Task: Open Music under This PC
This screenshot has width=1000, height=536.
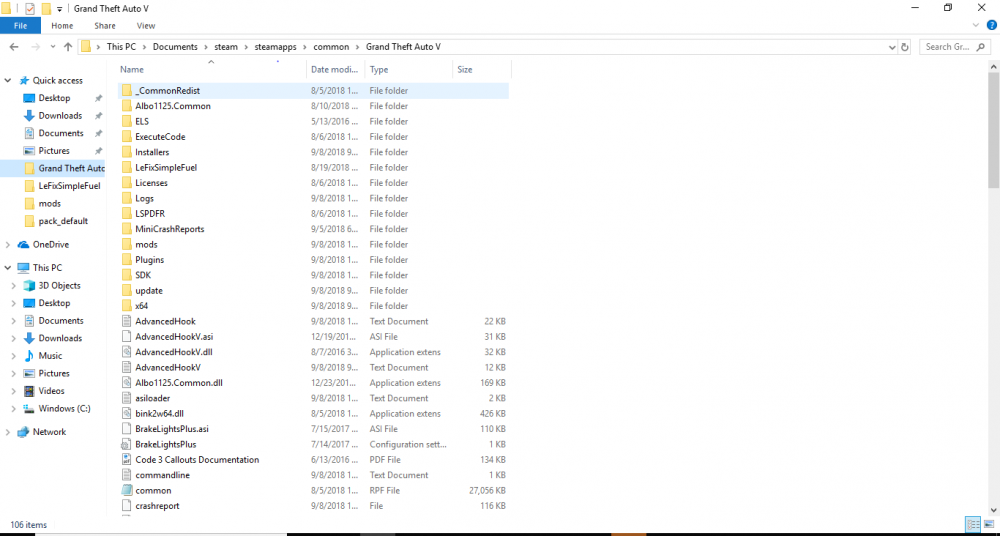Action: coord(50,355)
